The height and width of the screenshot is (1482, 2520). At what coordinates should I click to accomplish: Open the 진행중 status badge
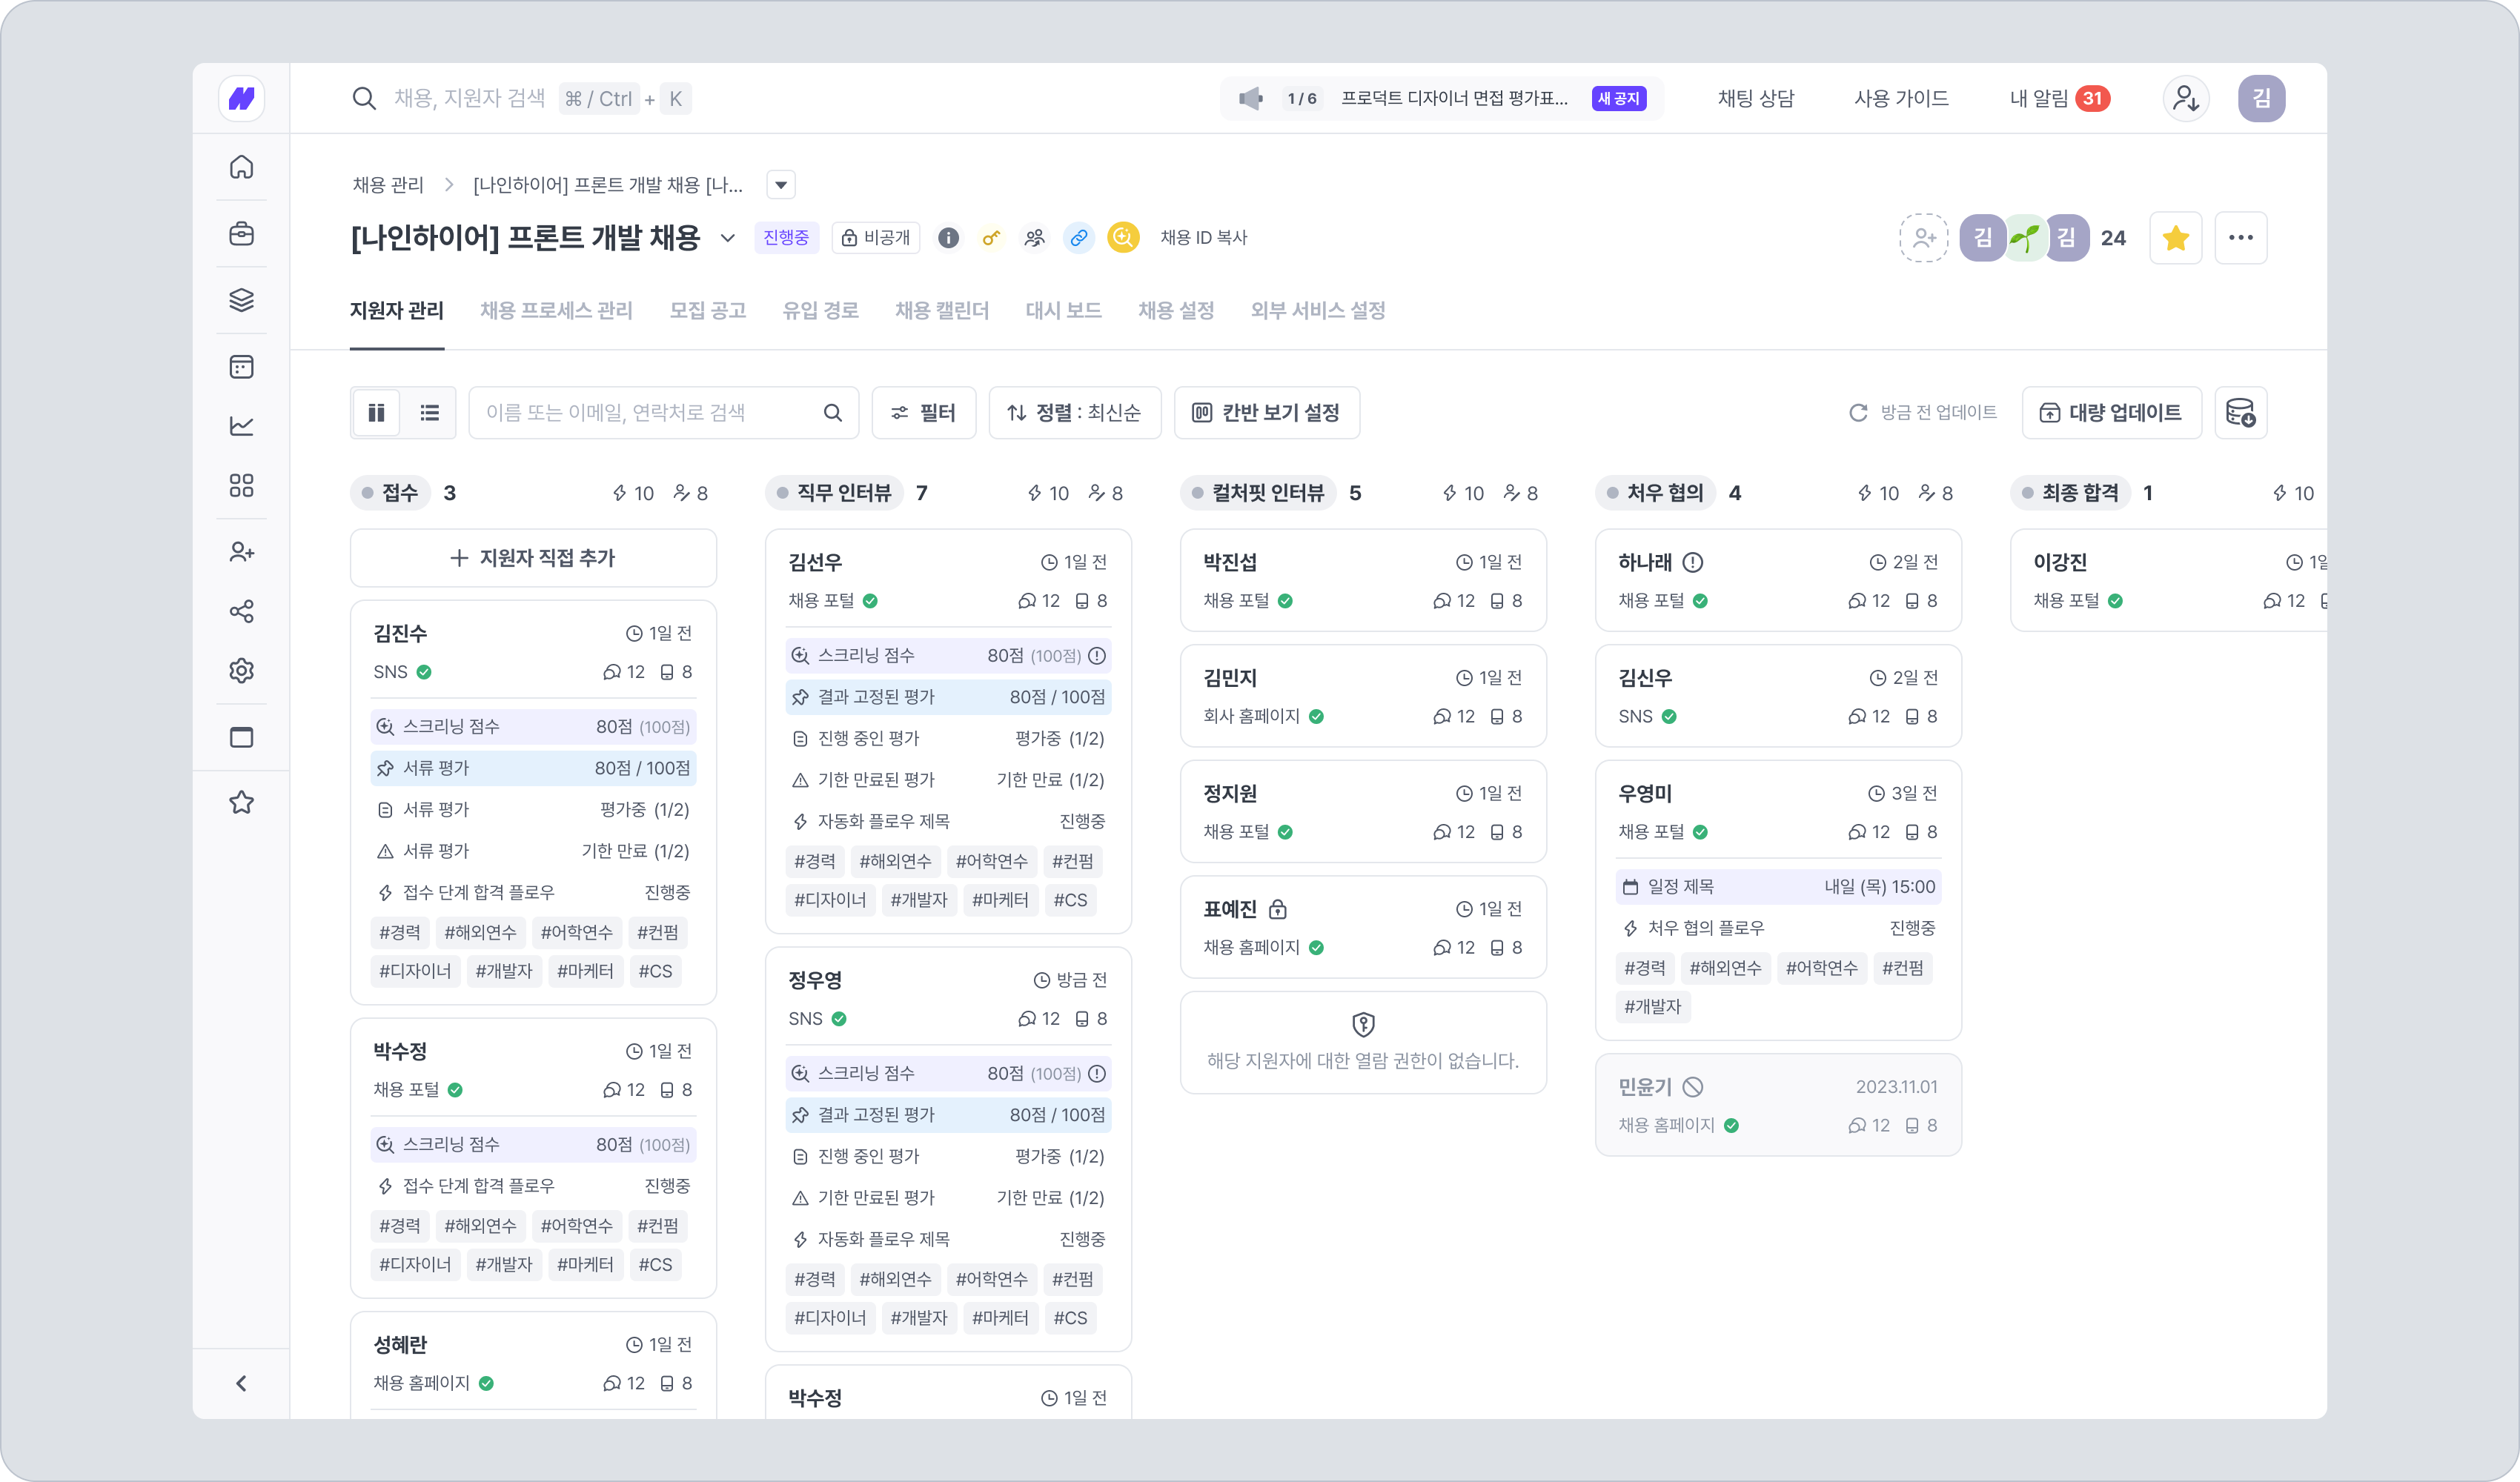[786, 238]
